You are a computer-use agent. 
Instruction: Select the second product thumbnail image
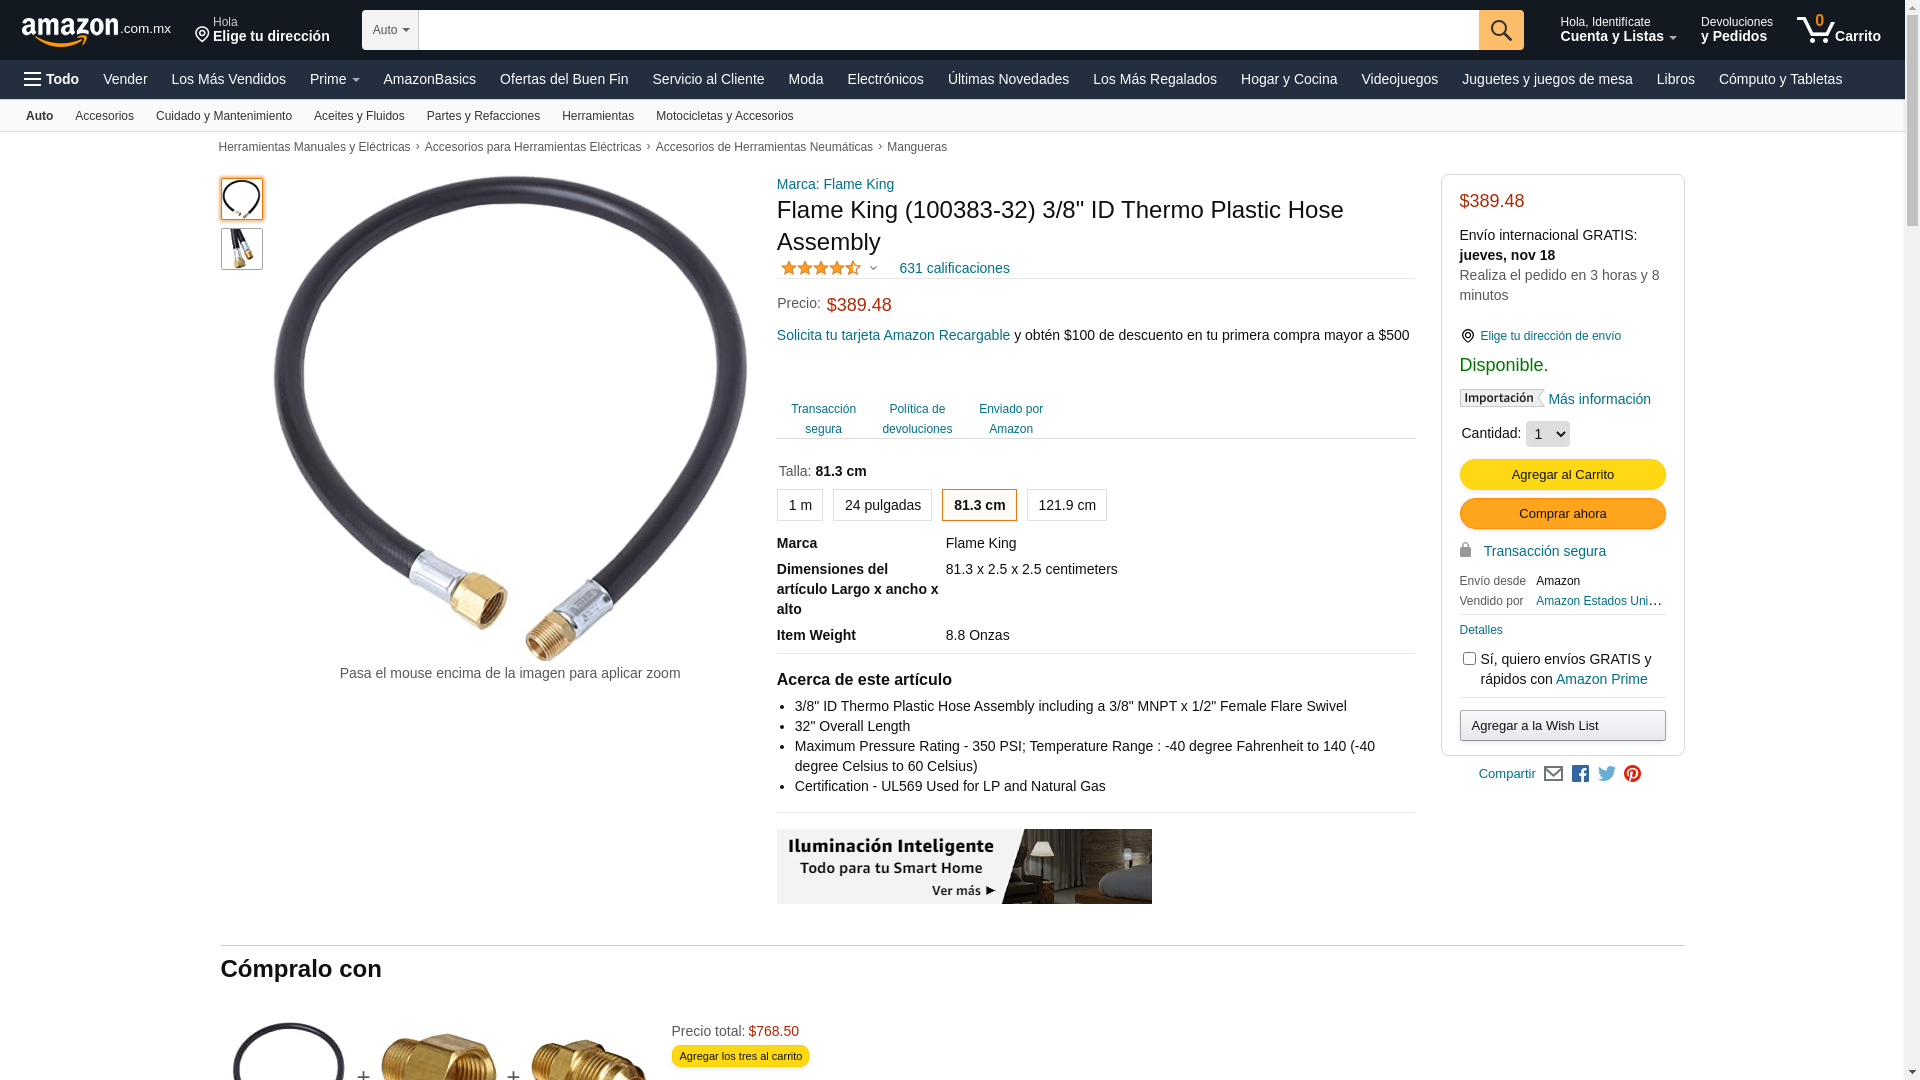coord(242,249)
